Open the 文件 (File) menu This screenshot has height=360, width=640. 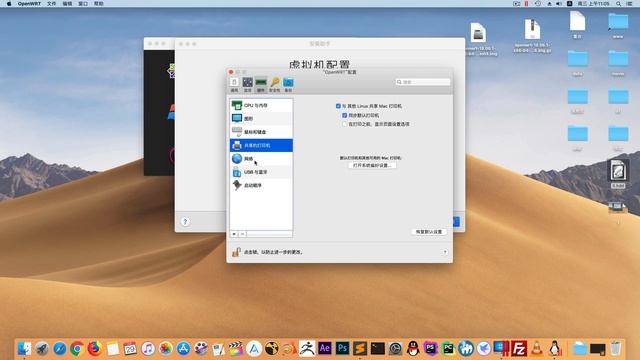(x=51, y=4)
